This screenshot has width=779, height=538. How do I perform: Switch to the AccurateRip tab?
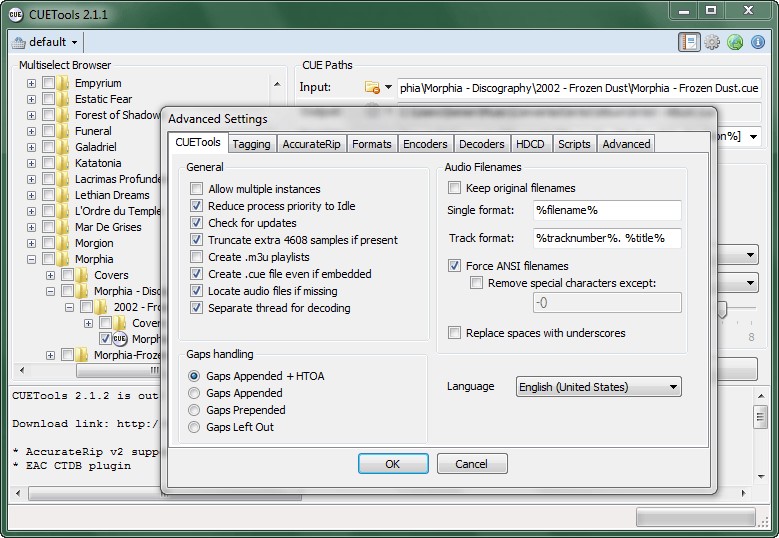click(x=311, y=144)
